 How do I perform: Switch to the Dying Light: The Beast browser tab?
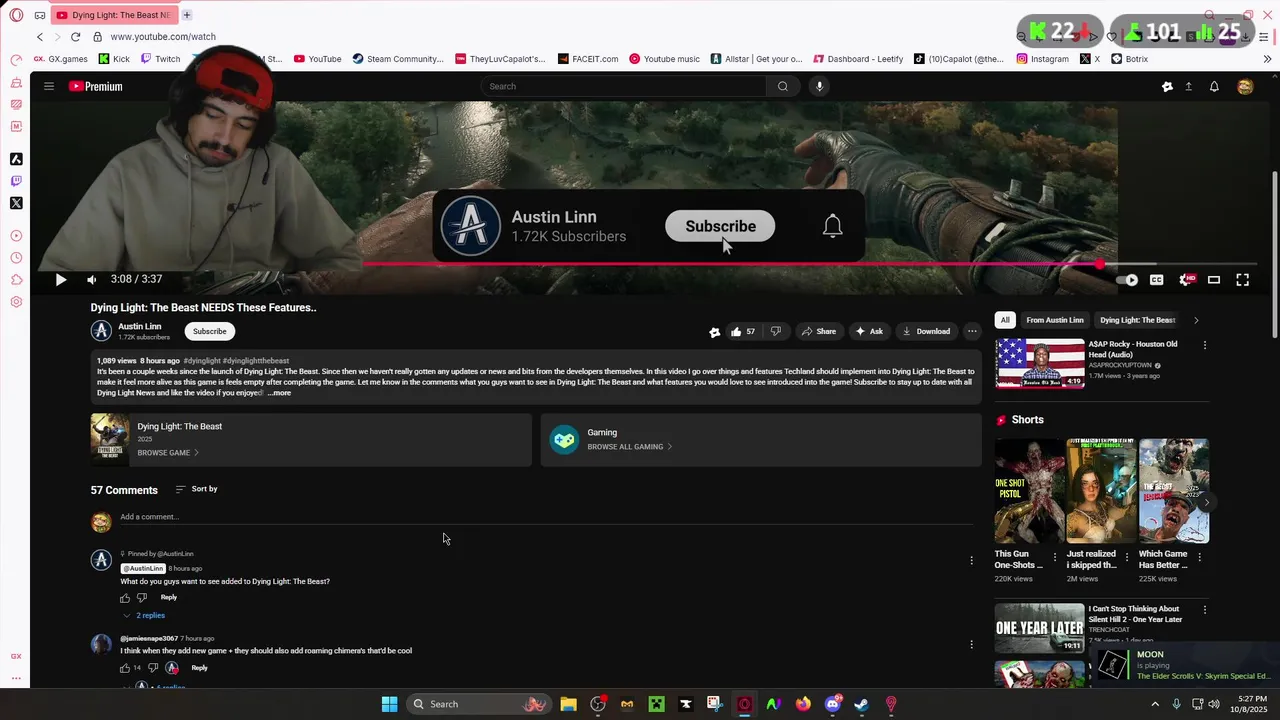[114, 15]
